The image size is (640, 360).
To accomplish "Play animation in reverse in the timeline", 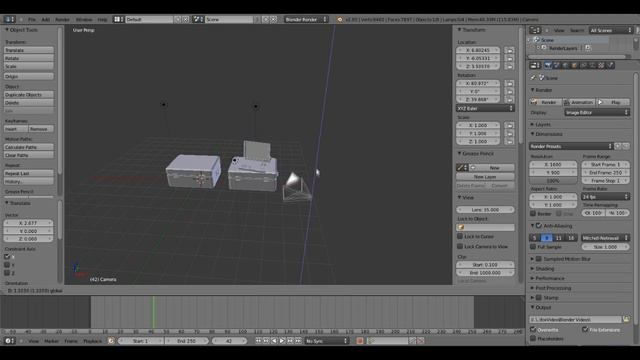I will tap(274, 341).
